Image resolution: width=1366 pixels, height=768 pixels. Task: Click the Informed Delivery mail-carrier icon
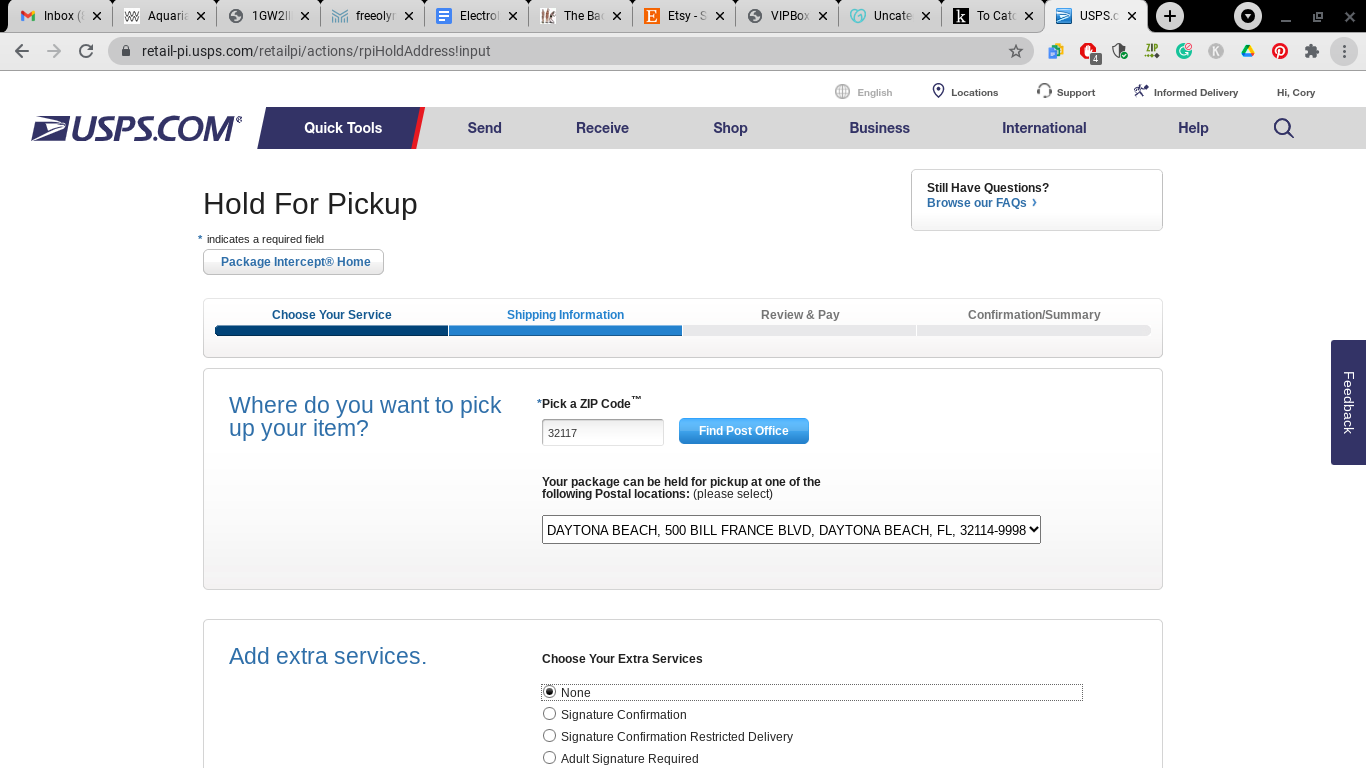coord(1140,90)
